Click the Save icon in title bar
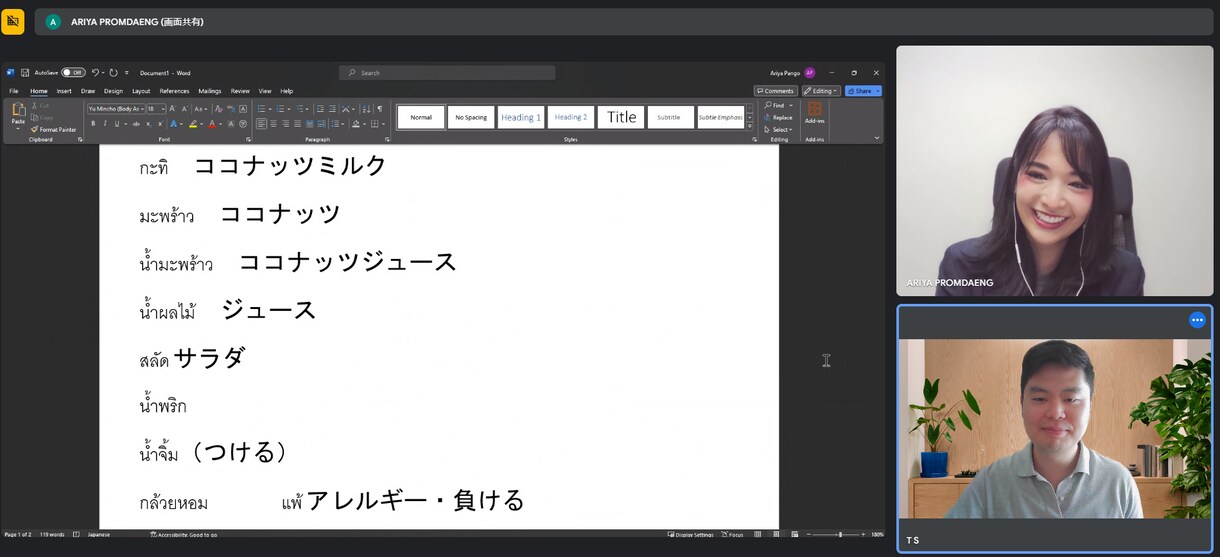 (x=25, y=73)
